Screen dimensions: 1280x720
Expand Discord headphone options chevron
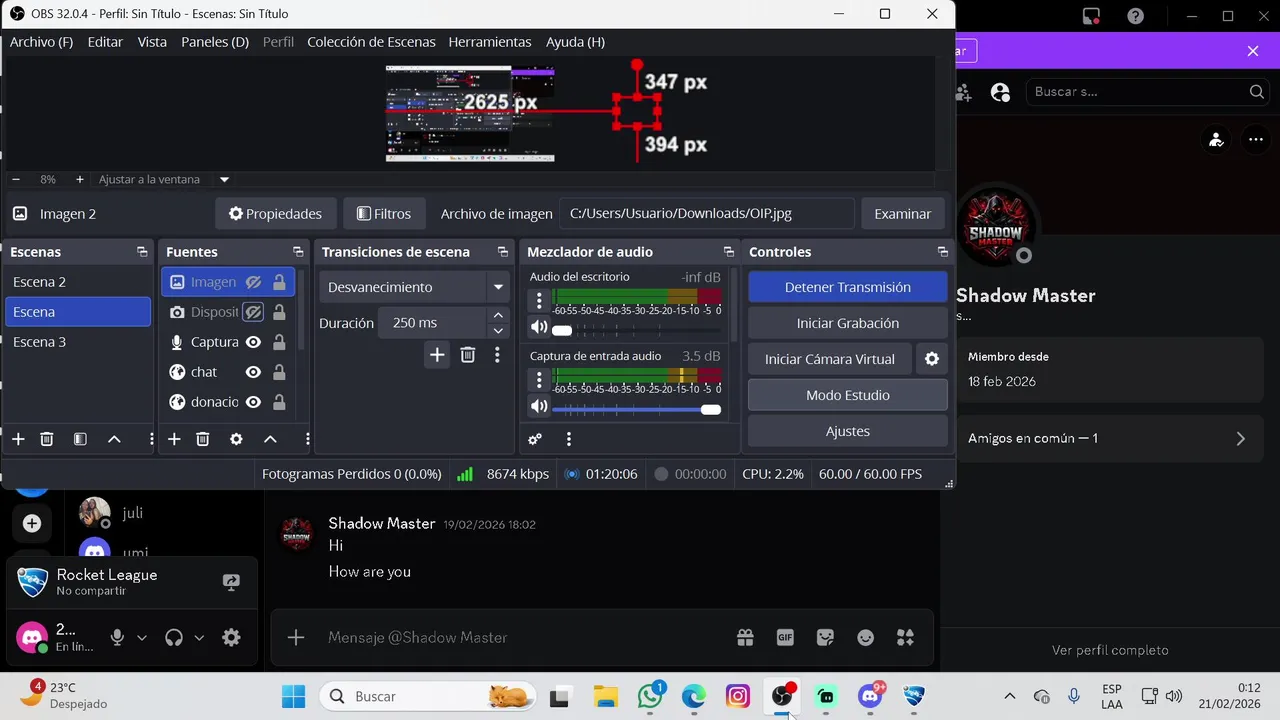(199, 637)
